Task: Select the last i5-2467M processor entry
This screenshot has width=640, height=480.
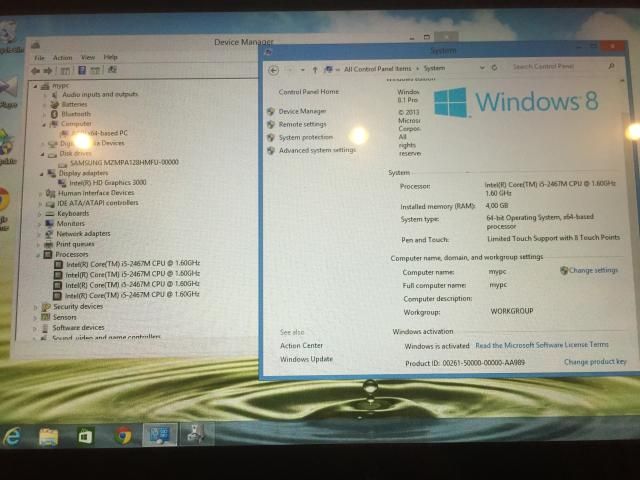Action: (x=132, y=295)
